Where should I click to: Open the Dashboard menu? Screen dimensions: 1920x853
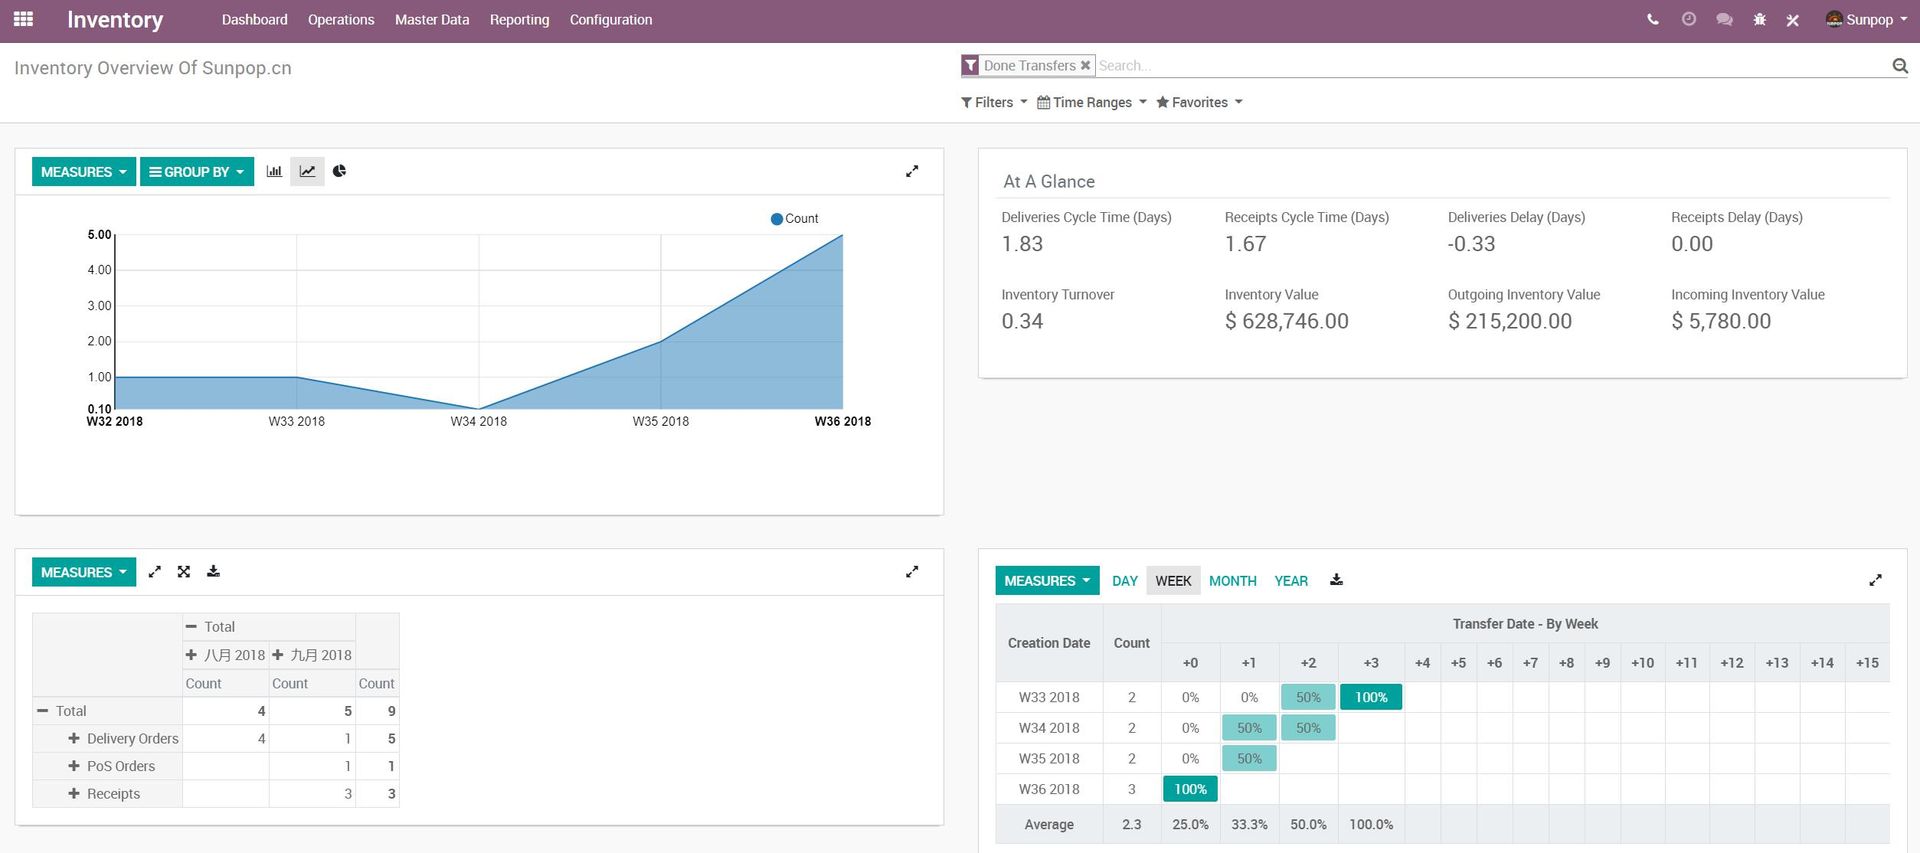(255, 19)
